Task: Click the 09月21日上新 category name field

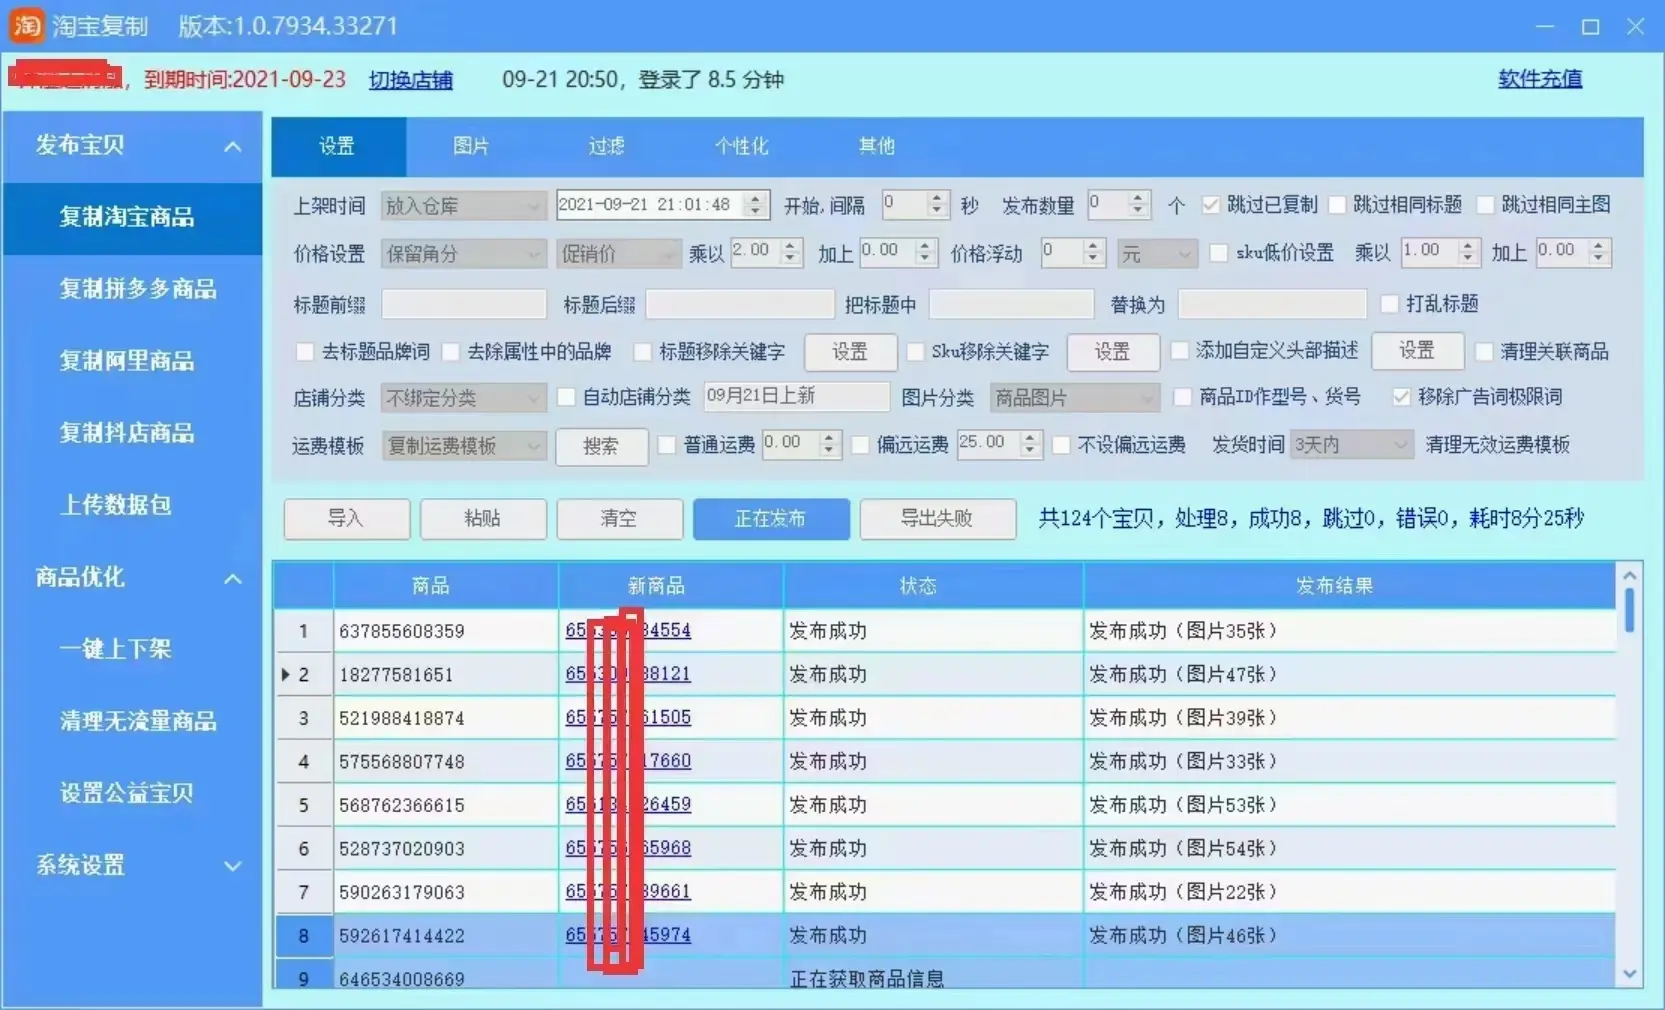Action: coord(796,397)
